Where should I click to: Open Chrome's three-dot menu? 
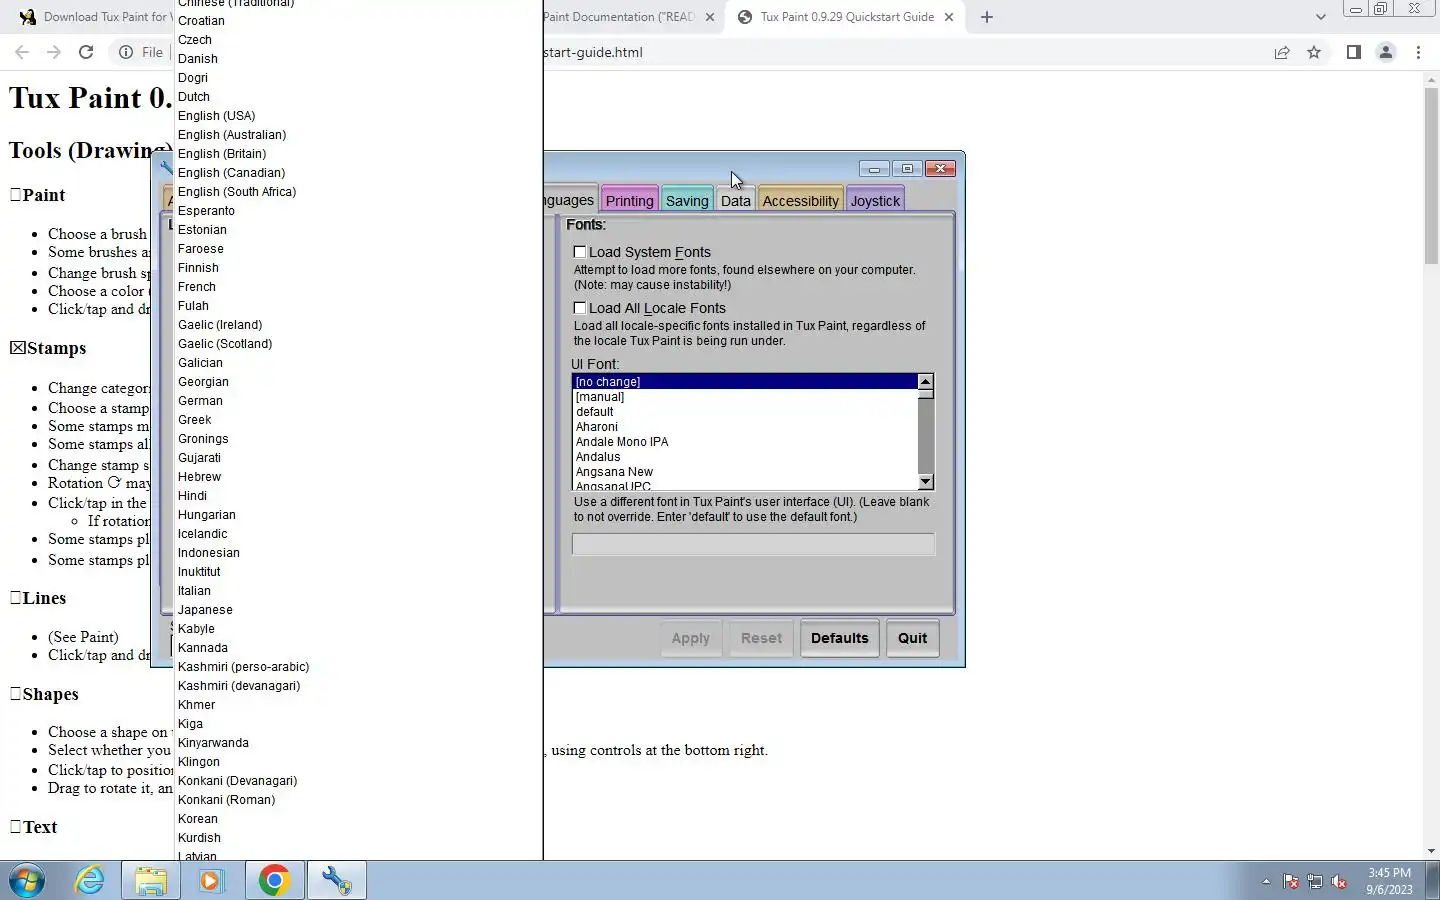(x=1418, y=52)
